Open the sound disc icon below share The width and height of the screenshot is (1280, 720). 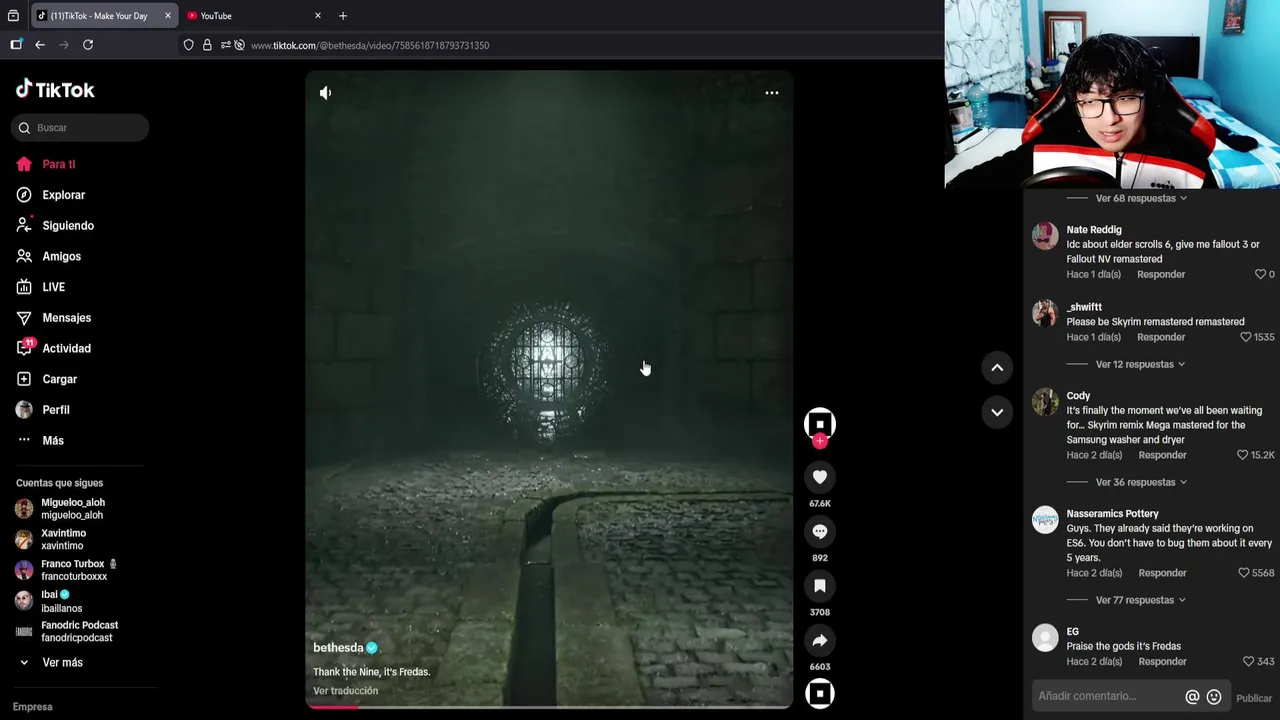pos(820,693)
